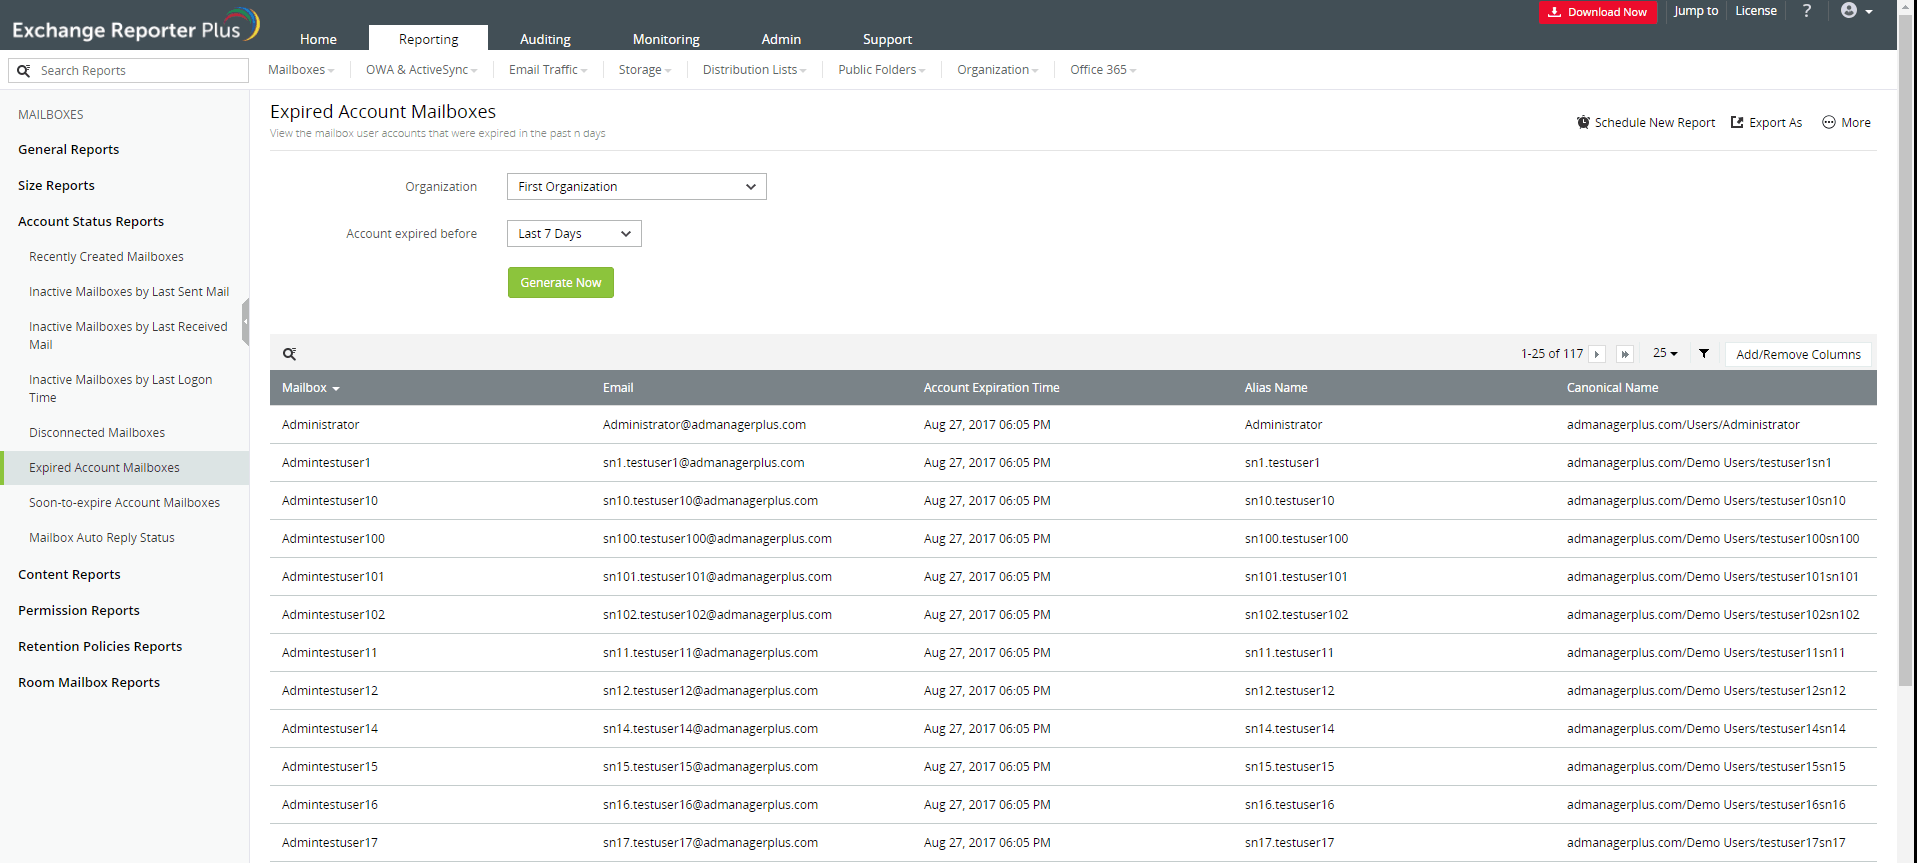1917x863 pixels.
Task: Expand Size Reports in sidebar
Action: click(56, 186)
